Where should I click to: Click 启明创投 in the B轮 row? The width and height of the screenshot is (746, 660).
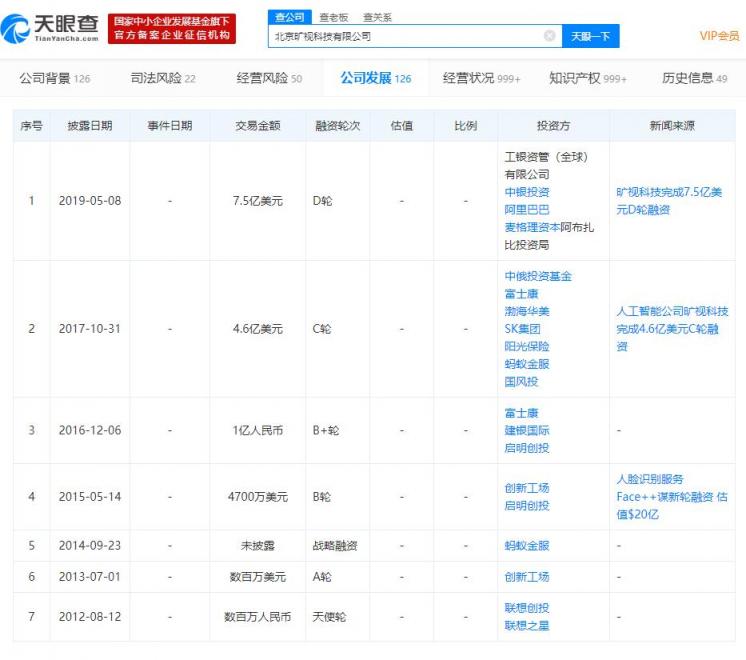pyautogui.click(x=527, y=506)
